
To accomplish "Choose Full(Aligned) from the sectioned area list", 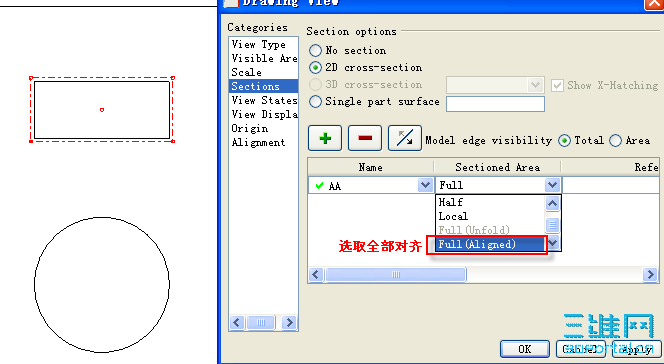I will [x=490, y=244].
